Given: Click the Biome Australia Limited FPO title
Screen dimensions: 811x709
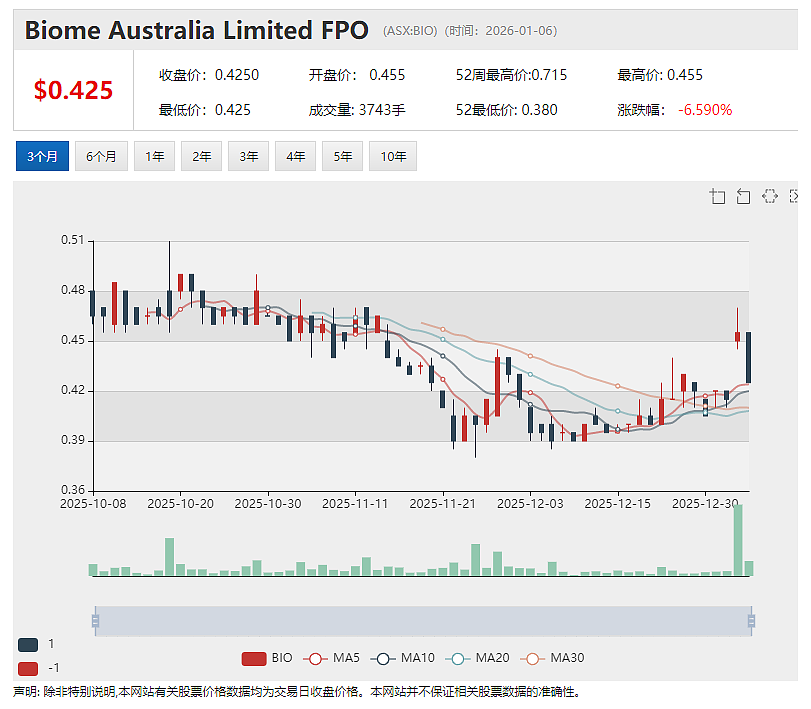Looking at the screenshot, I should 197,30.
